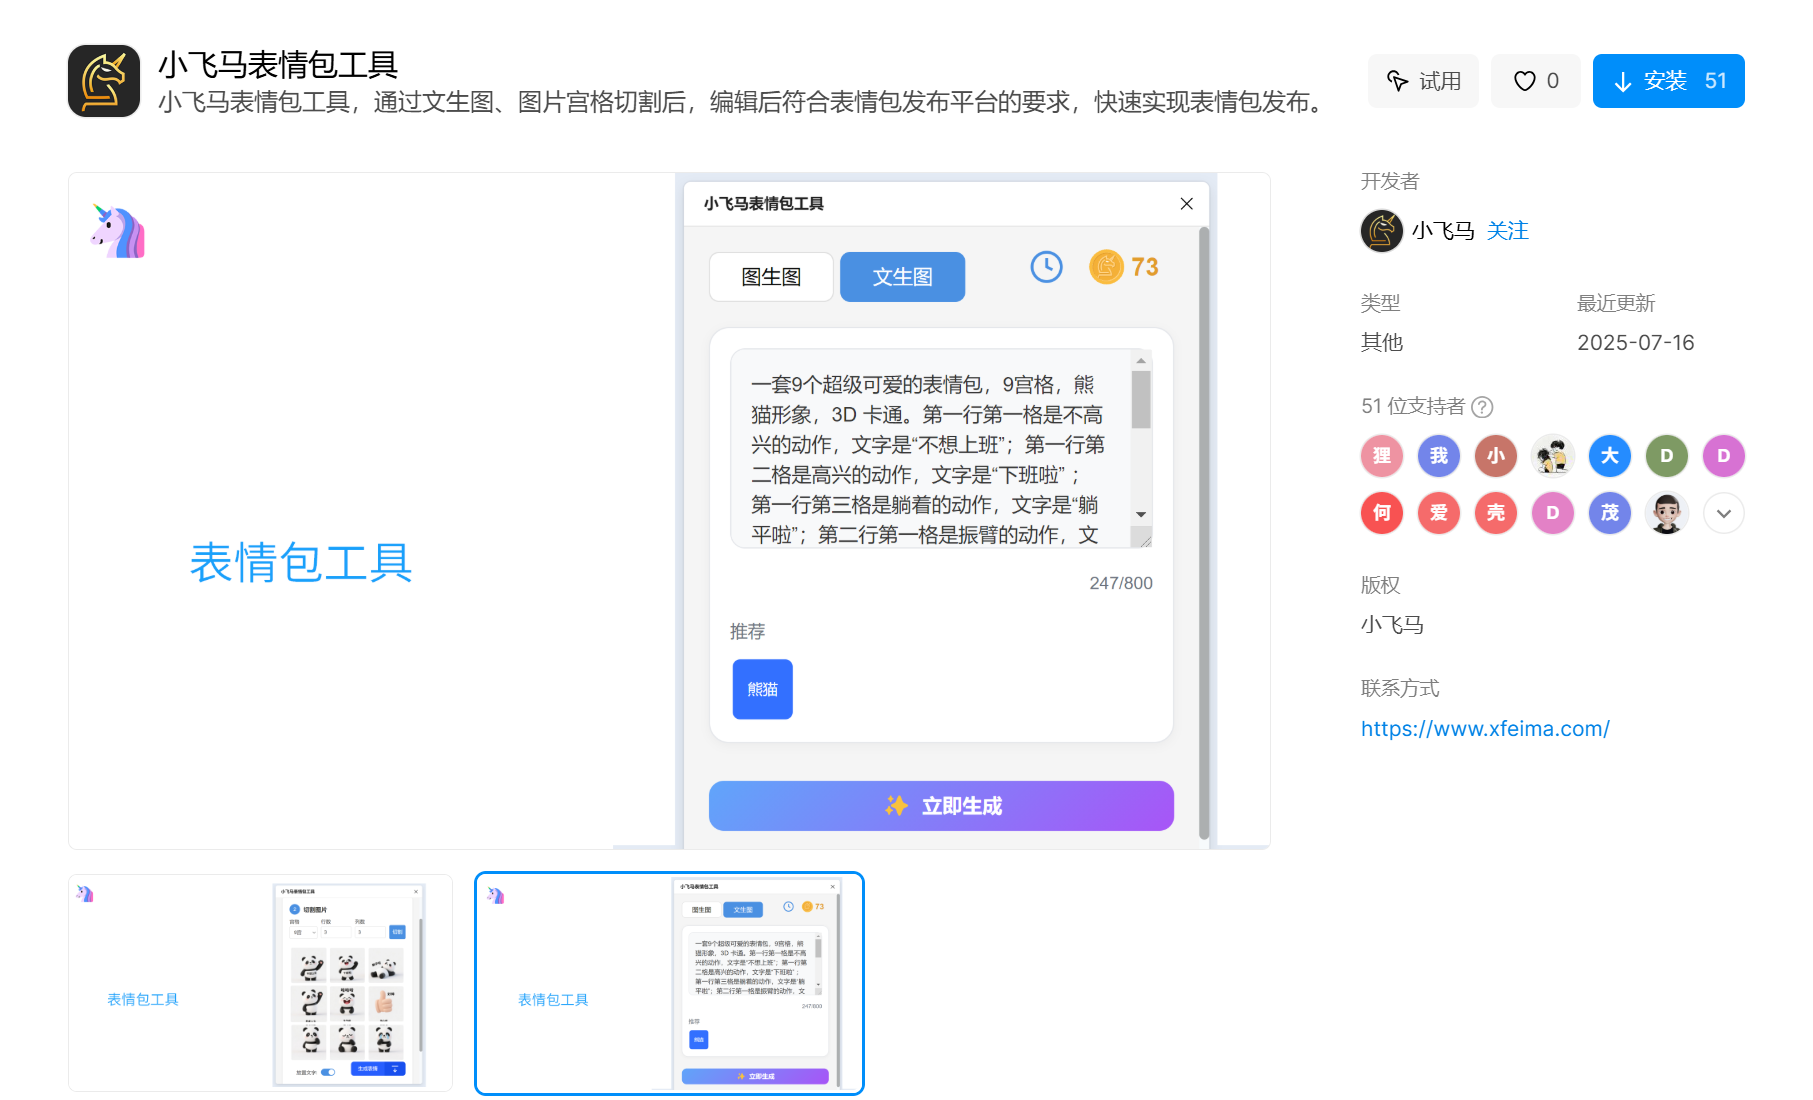This screenshot has width=1813, height=1100.
Task: Click the cursor icon on the 试用 button
Action: [x=1398, y=80]
